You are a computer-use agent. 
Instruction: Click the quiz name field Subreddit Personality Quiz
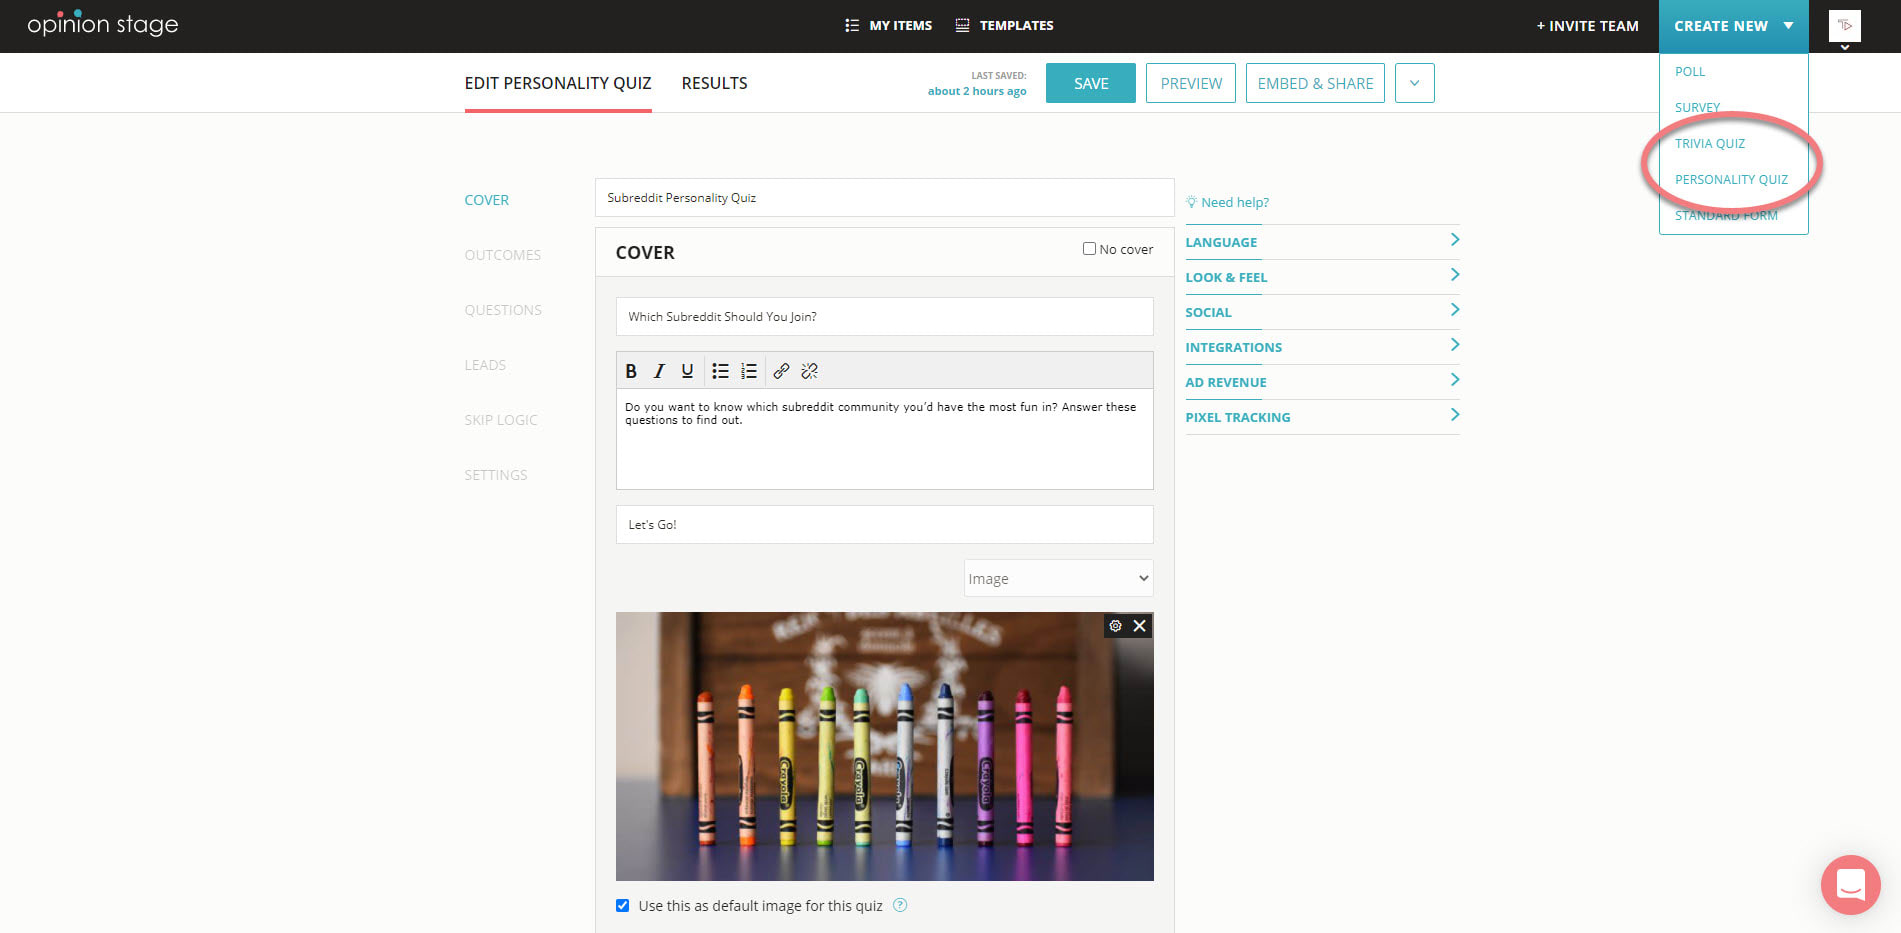click(x=884, y=198)
